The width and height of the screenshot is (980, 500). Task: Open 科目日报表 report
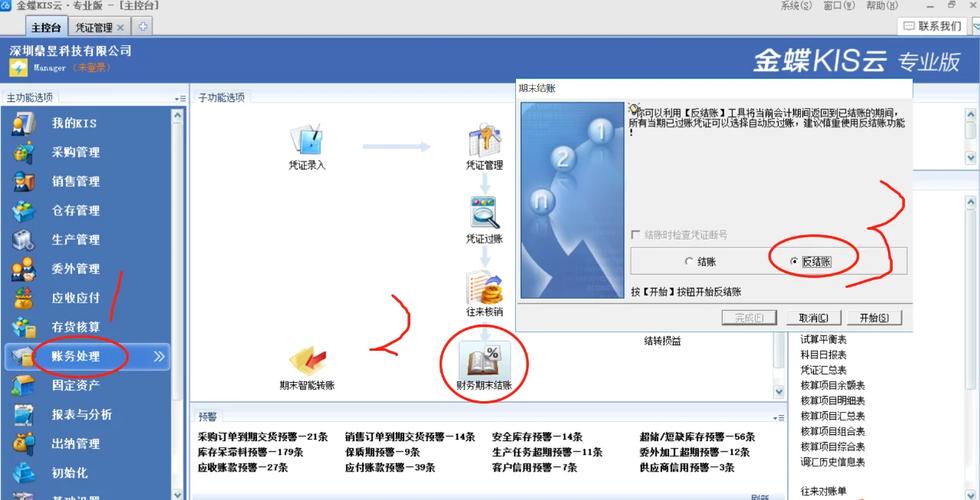(824, 354)
